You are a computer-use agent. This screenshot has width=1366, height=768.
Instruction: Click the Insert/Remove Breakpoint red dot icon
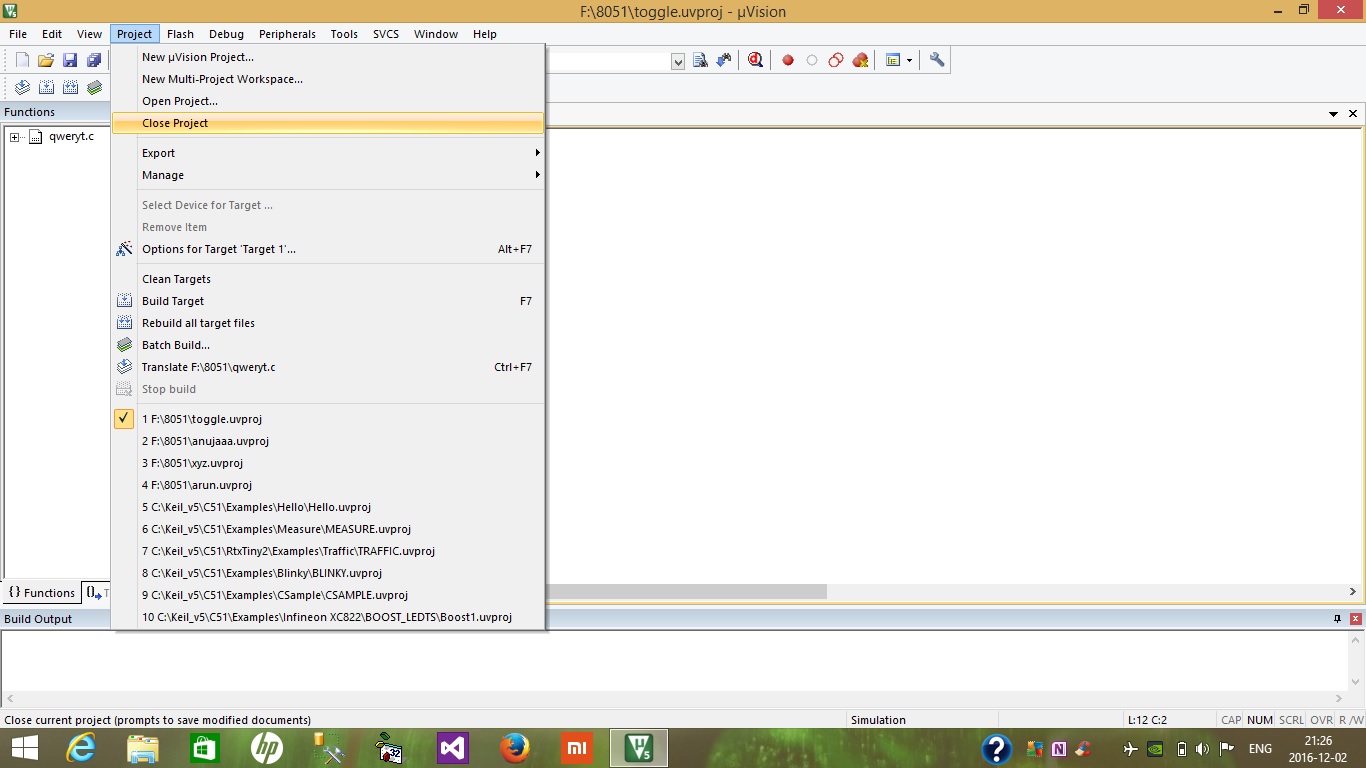788,60
